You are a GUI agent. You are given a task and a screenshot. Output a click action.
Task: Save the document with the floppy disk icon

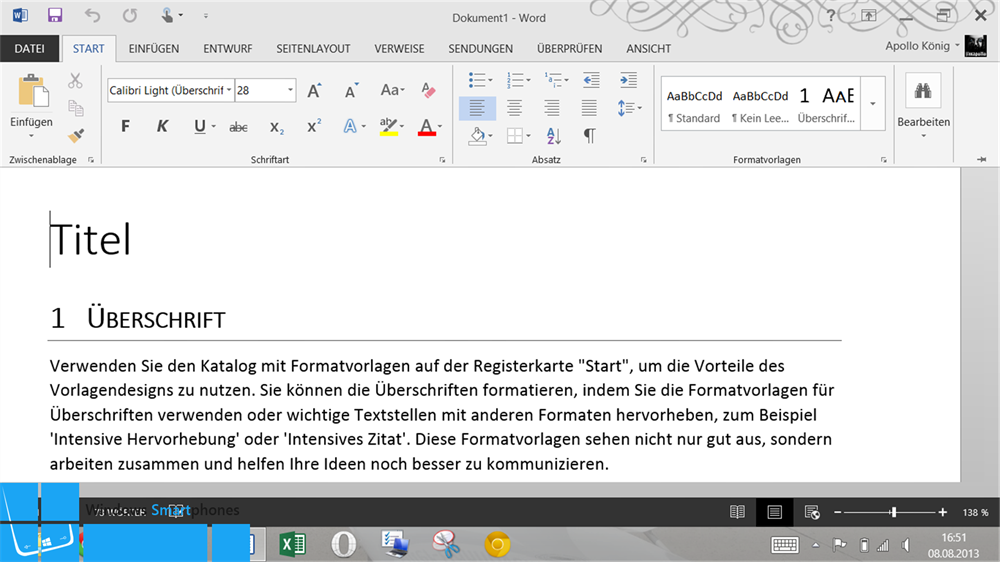pyautogui.click(x=55, y=15)
